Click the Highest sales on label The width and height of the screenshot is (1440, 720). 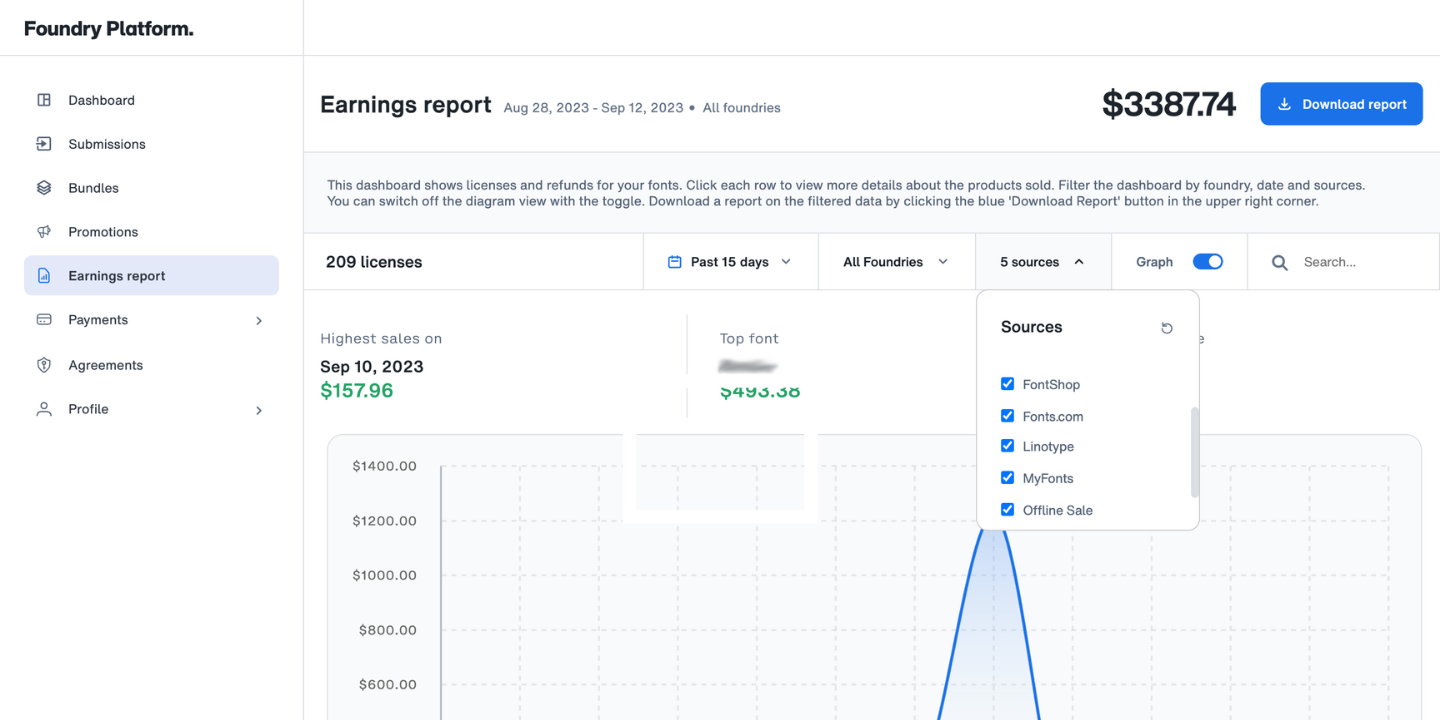click(381, 338)
